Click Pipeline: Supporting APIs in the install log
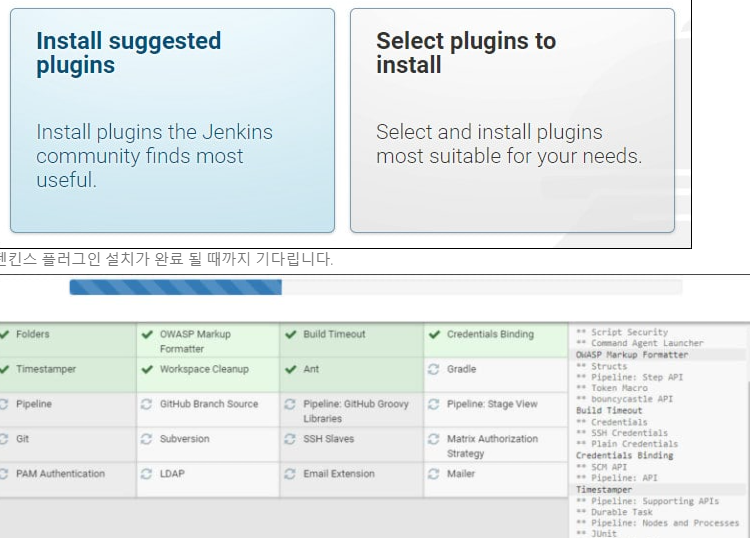 coord(655,501)
